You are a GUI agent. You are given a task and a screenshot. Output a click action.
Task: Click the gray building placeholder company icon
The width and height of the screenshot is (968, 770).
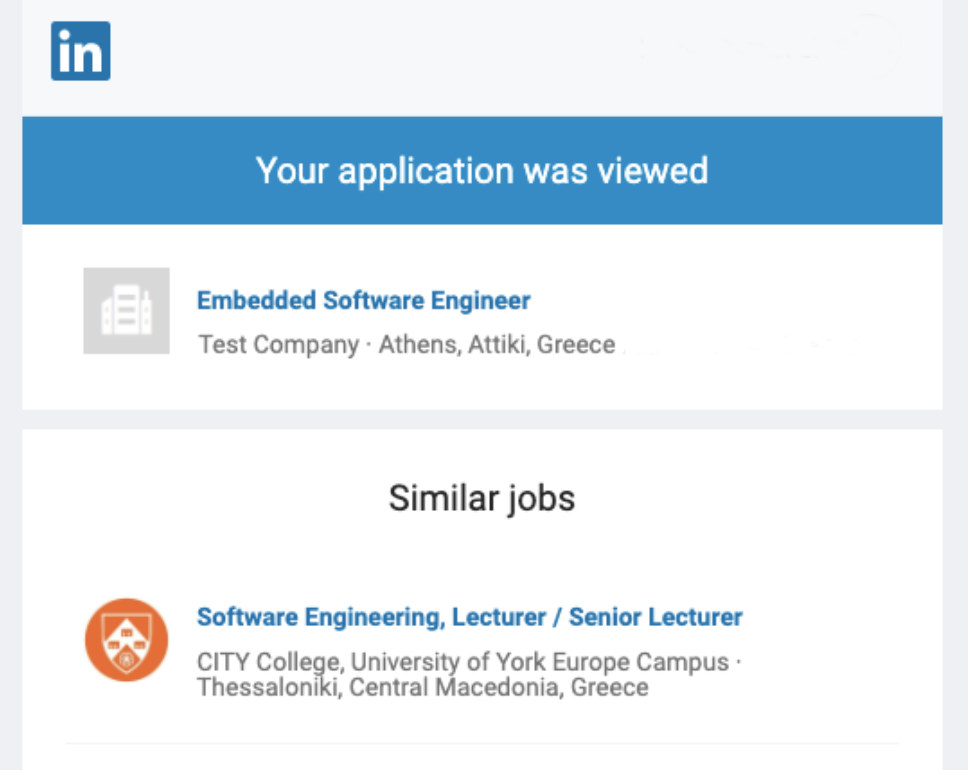pos(127,311)
